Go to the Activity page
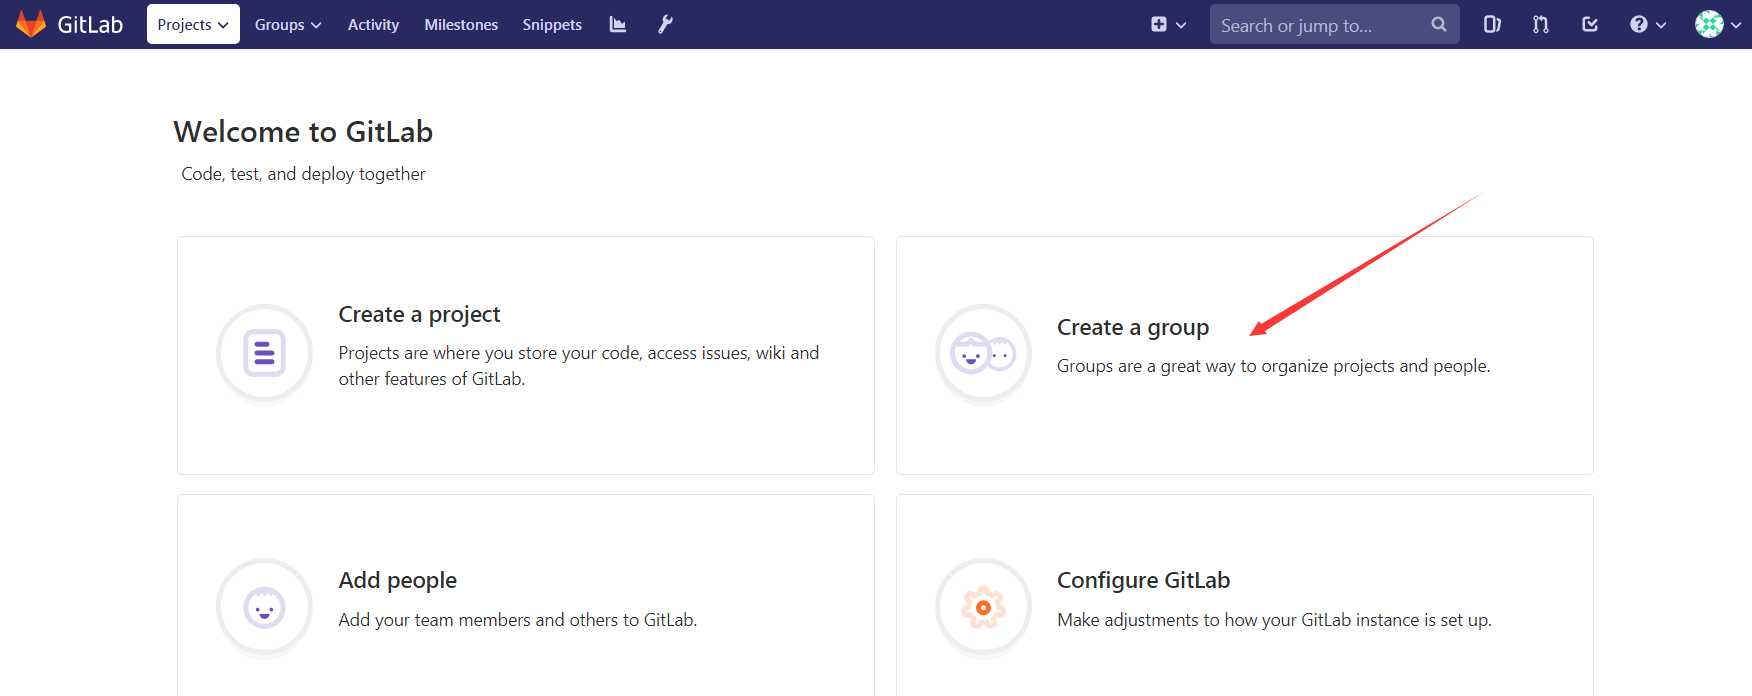 point(373,24)
